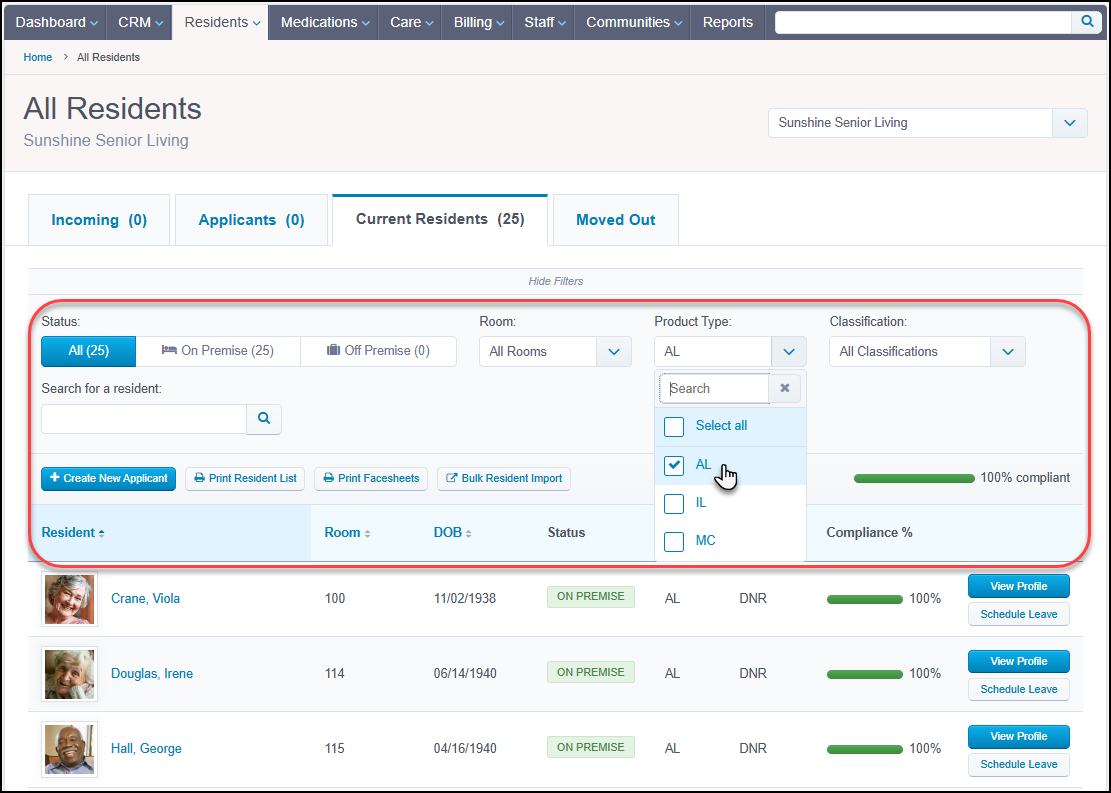This screenshot has width=1111, height=793.
Task: Click the Off Premise building icon
Action: tap(334, 351)
